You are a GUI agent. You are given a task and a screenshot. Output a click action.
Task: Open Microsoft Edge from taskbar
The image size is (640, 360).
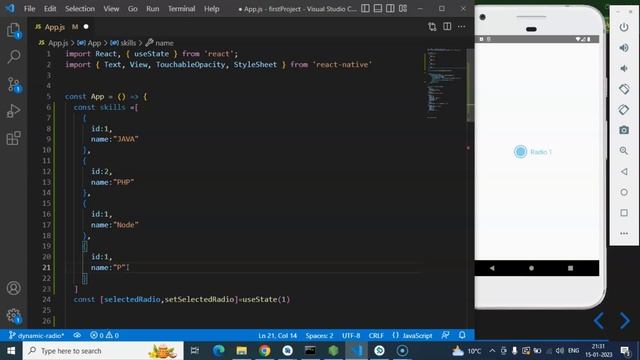point(219,351)
